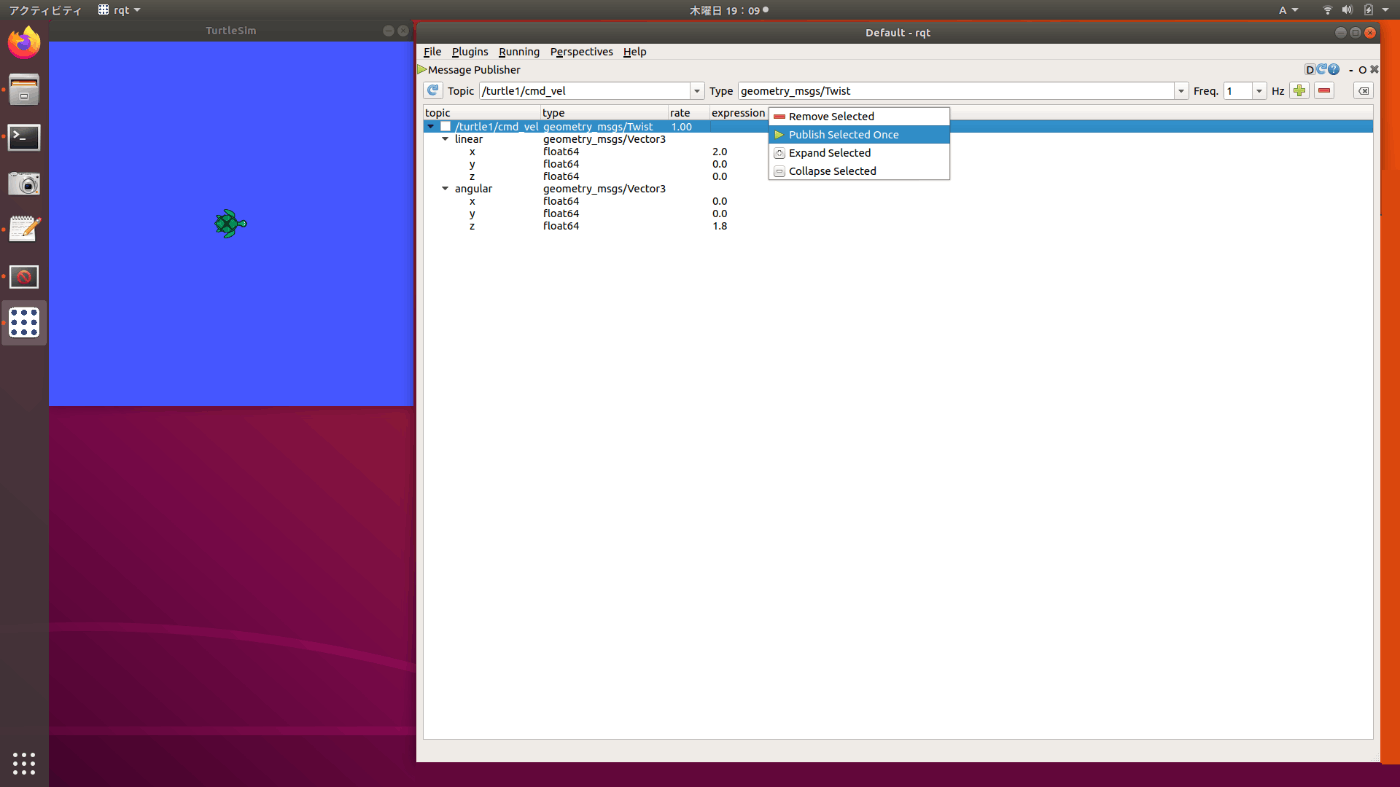
Task: Remove publisher with red minus button
Action: 1324,91
